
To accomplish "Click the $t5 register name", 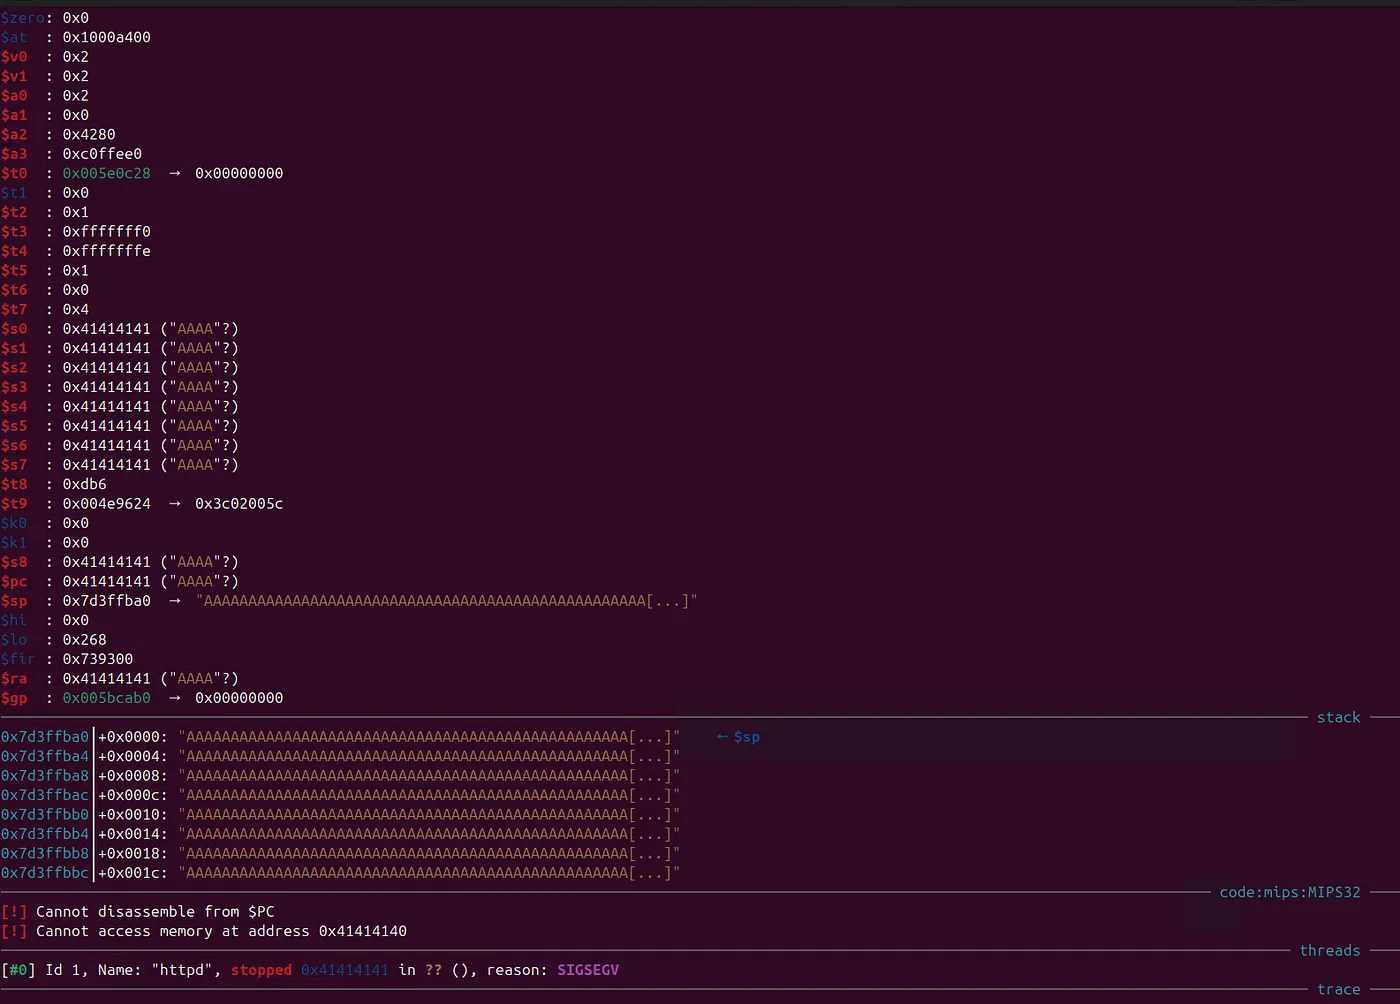I will tap(14, 270).
